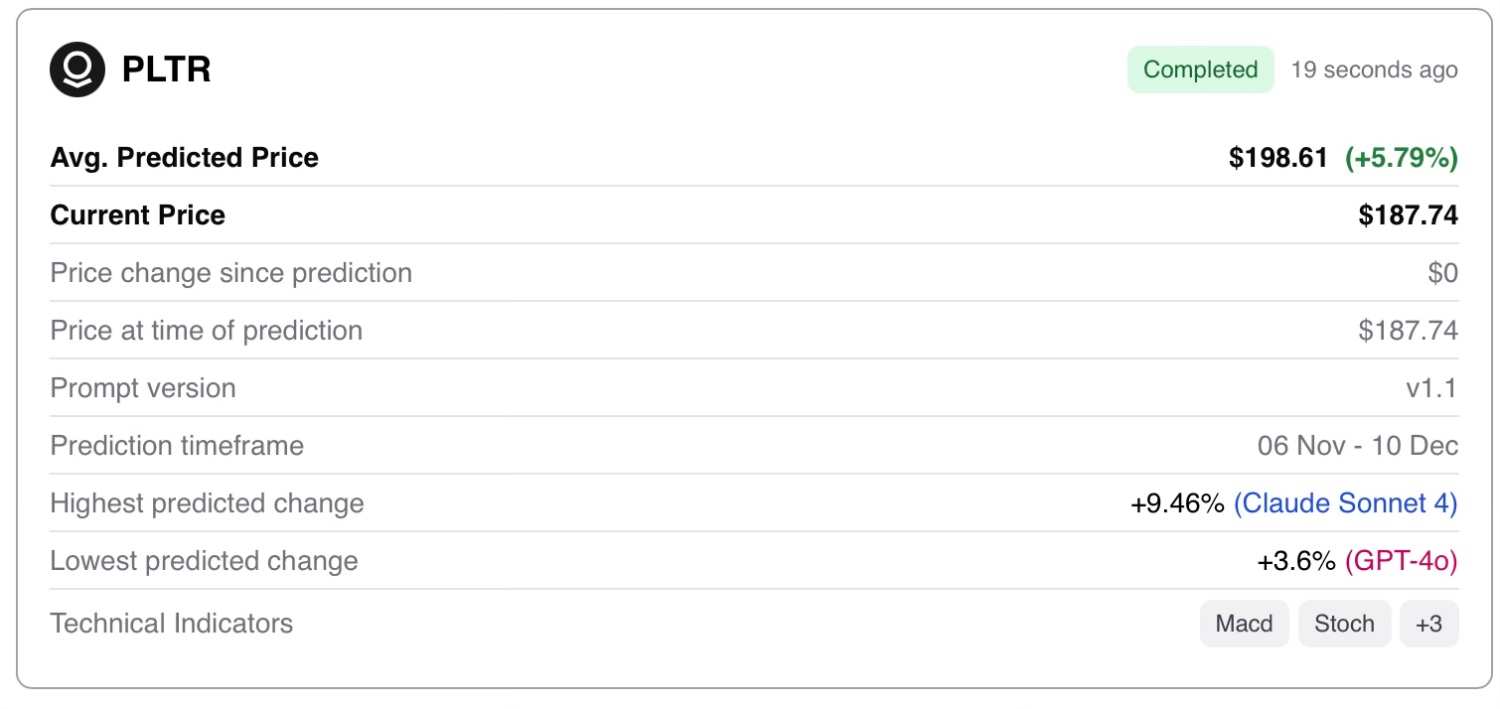Click the $198.61 average predicted price
The width and height of the screenshot is (1500, 709).
coord(1278,158)
